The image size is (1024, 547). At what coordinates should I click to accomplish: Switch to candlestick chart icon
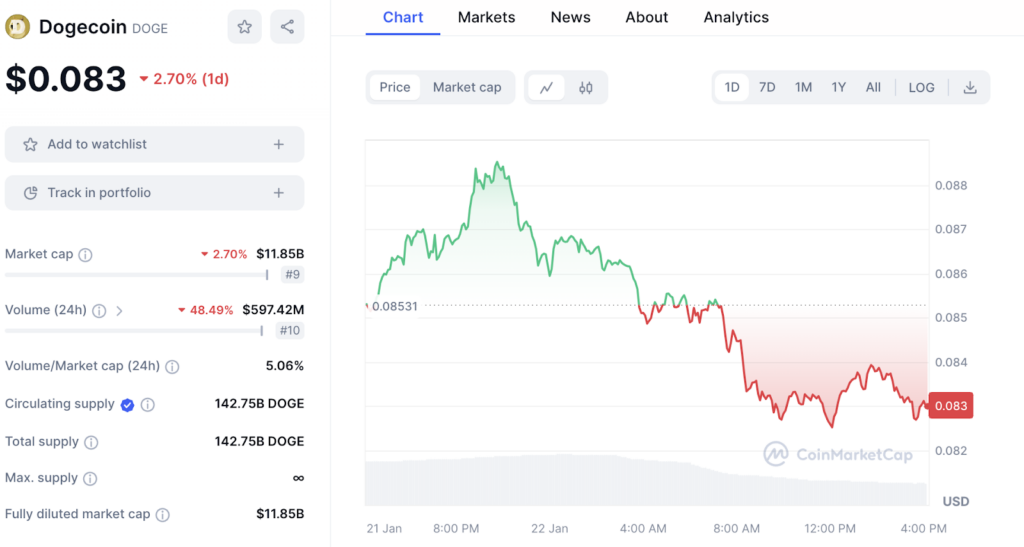coord(586,88)
